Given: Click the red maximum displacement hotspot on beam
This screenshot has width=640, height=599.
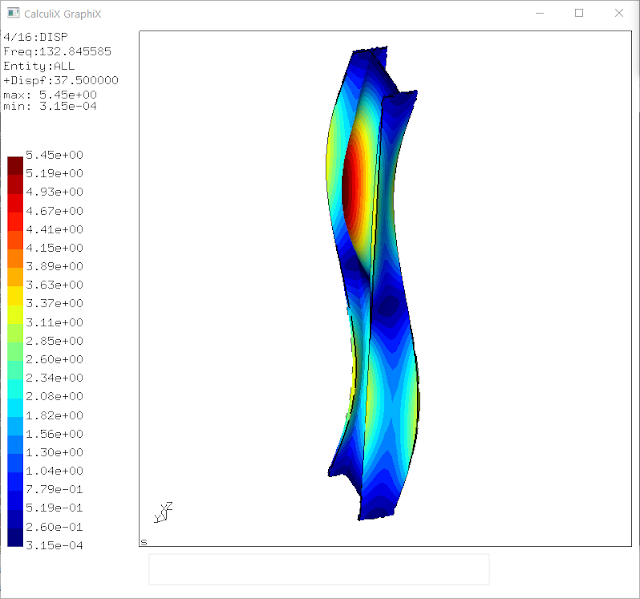Looking at the screenshot, I should point(350,184).
